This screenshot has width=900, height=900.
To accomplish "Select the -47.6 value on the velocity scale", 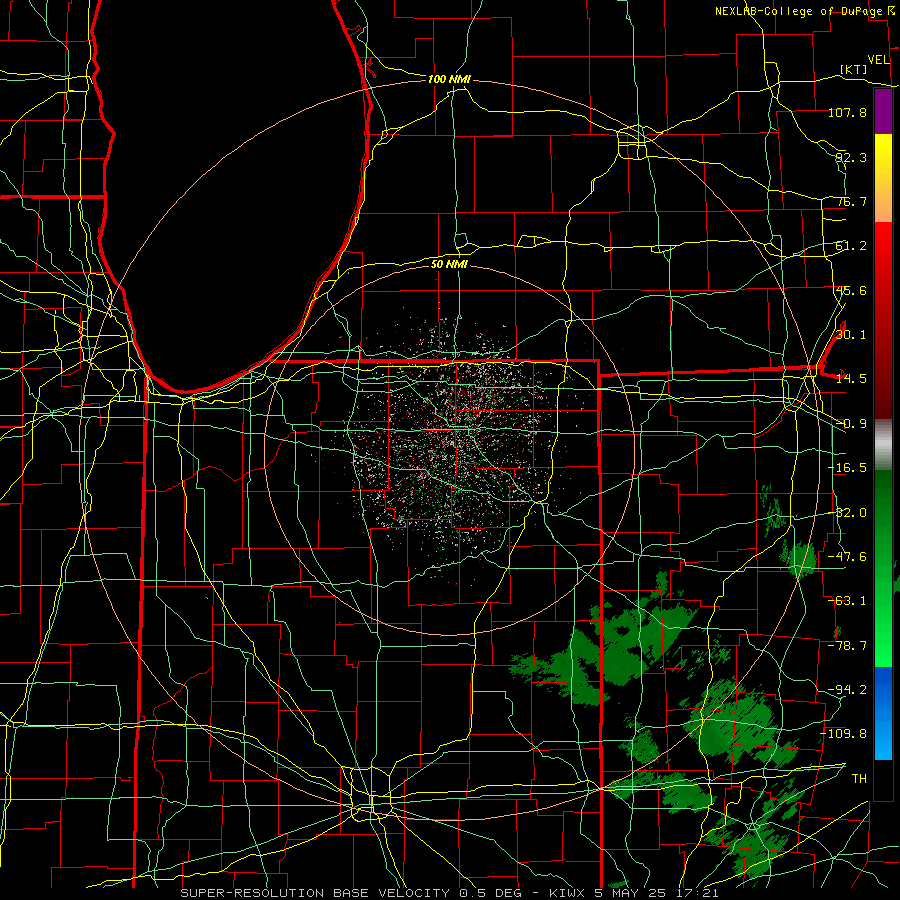I will pos(847,557).
